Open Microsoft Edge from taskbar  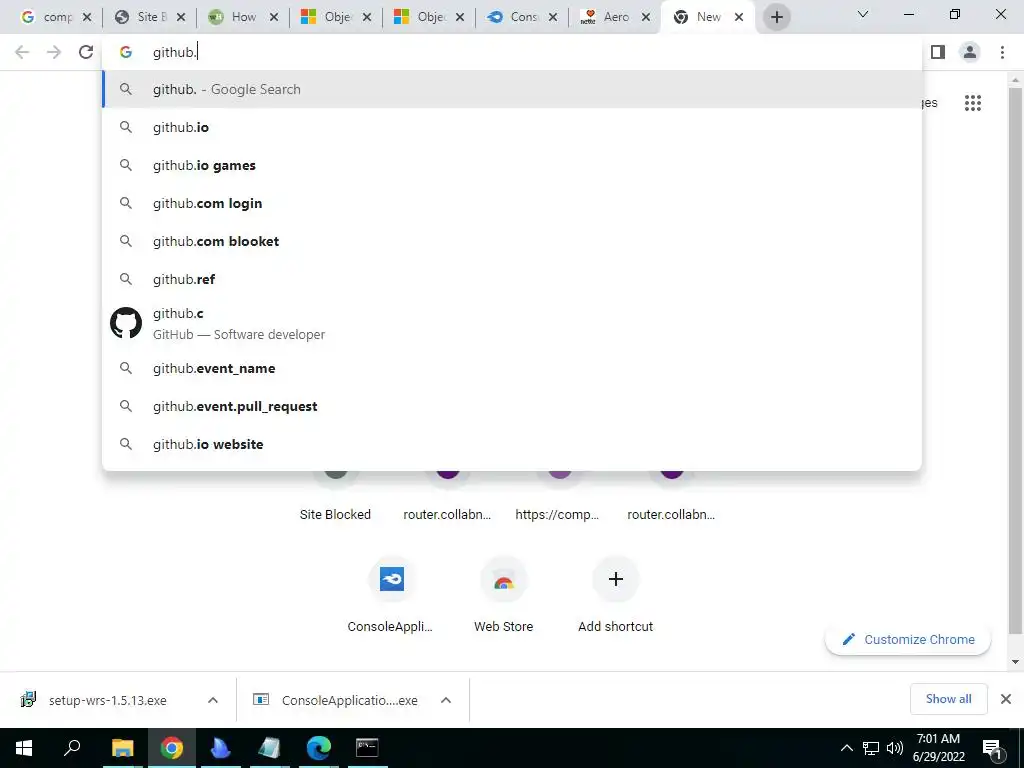click(319, 748)
